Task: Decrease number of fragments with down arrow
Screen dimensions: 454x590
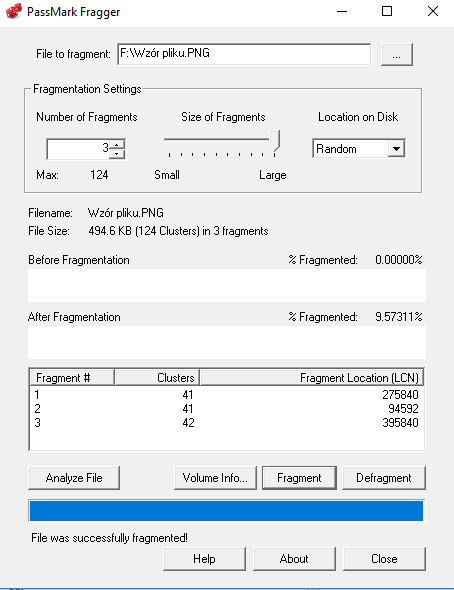Action: [x=117, y=154]
